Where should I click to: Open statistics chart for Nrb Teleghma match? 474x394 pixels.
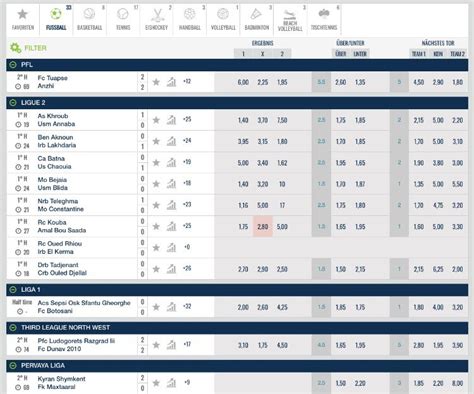171,205
